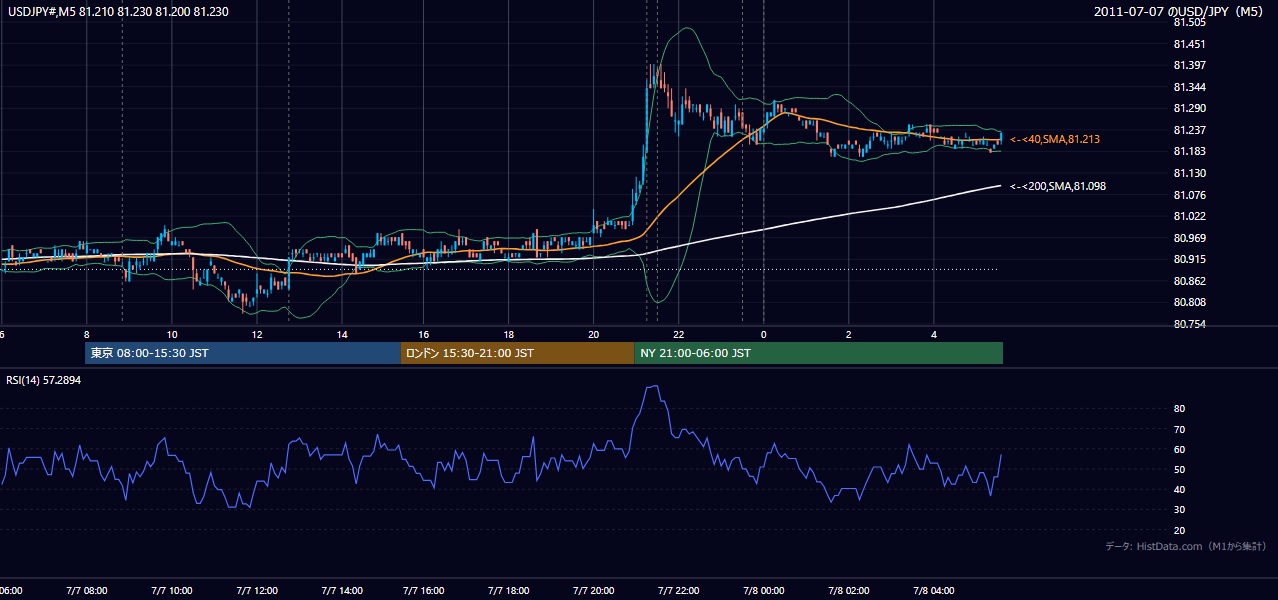Click price axis value 81.290

pyautogui.click(x=1188, y=108)
